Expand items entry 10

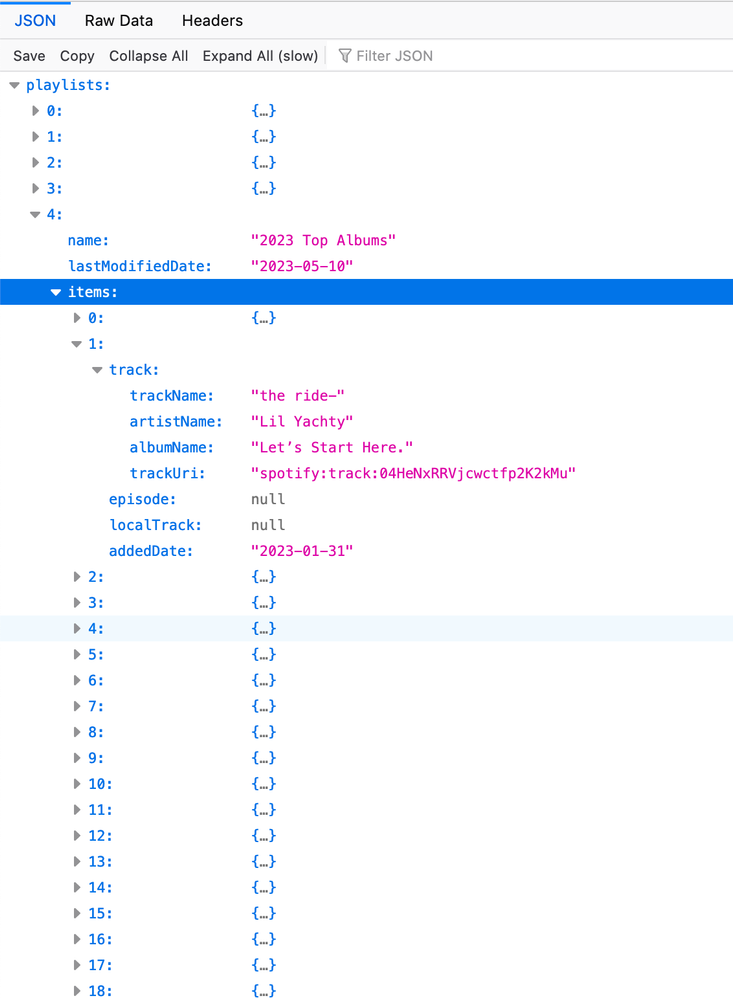(77, 784)
